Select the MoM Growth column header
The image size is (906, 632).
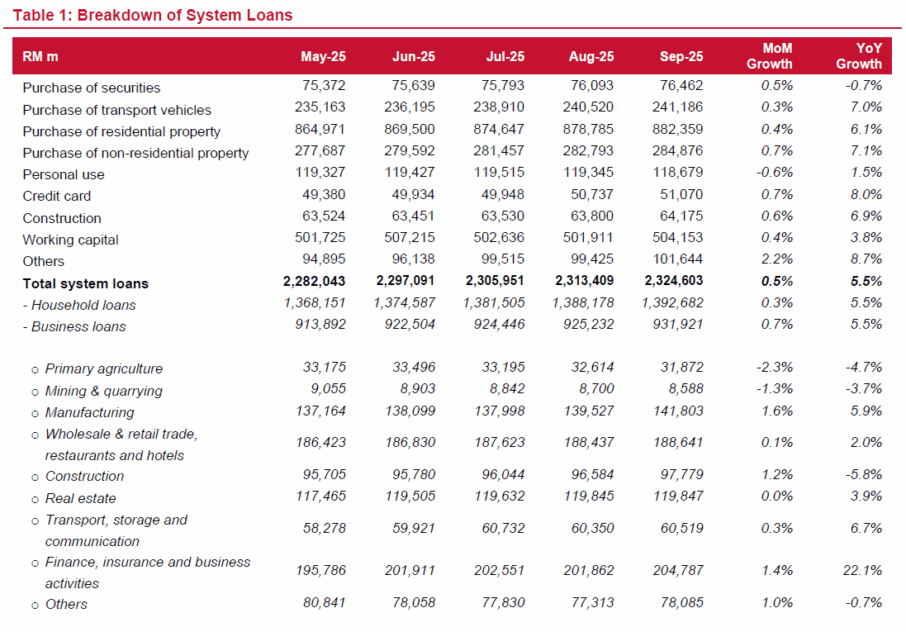pos(769,57)
